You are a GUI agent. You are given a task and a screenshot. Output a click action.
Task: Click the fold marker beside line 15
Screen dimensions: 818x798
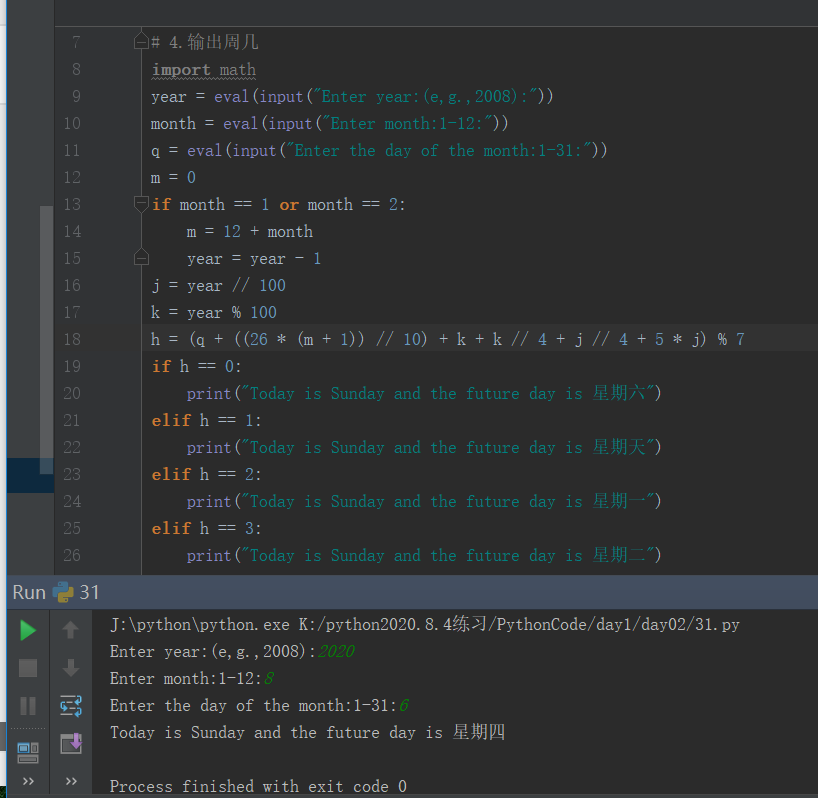(141, 256)
